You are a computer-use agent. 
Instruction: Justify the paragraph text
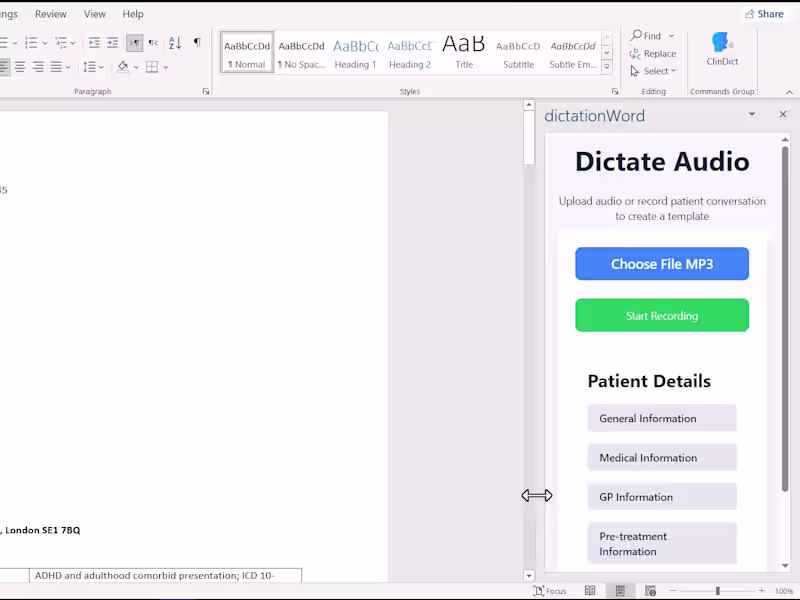(56, 67)
